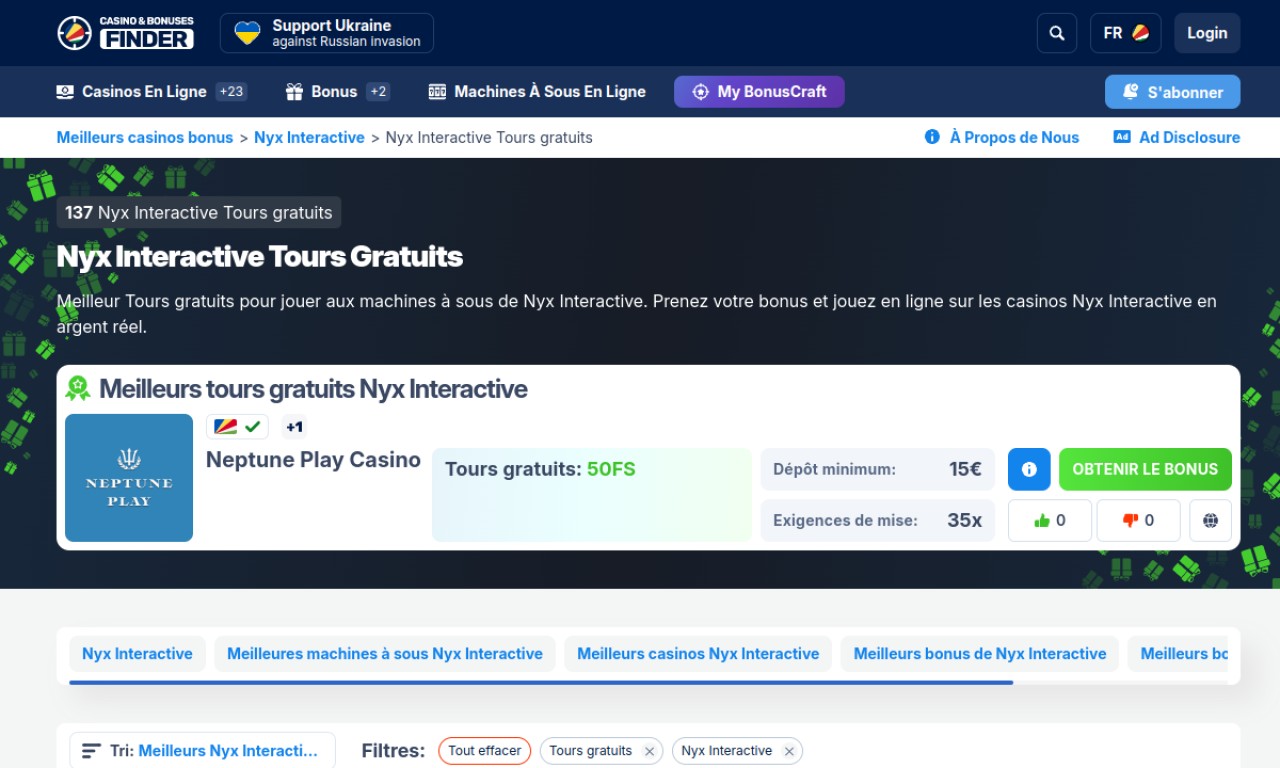The height and width of the screenshot is (768, 1280).
Task: Click the globe icon button
Action: 1210,520
